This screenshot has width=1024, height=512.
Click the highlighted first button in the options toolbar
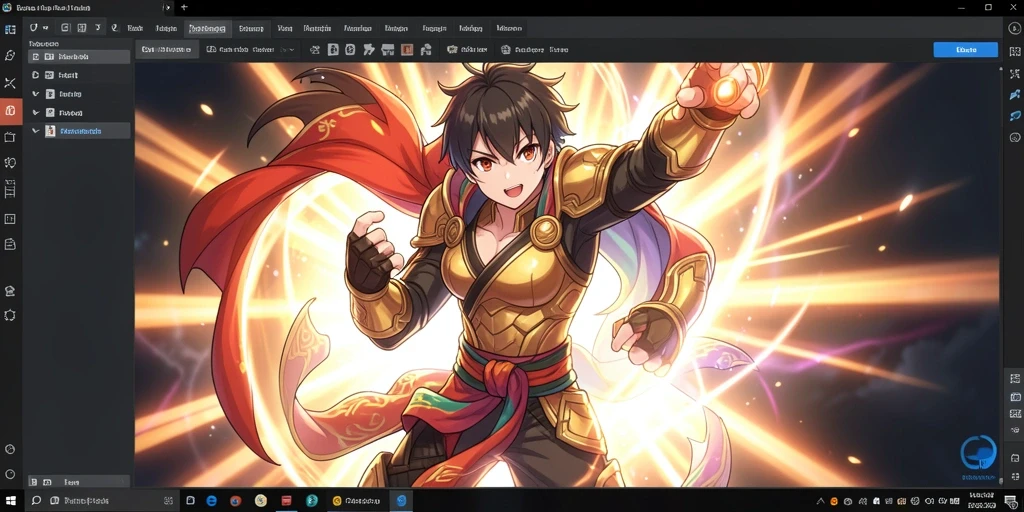coord(167,49)
